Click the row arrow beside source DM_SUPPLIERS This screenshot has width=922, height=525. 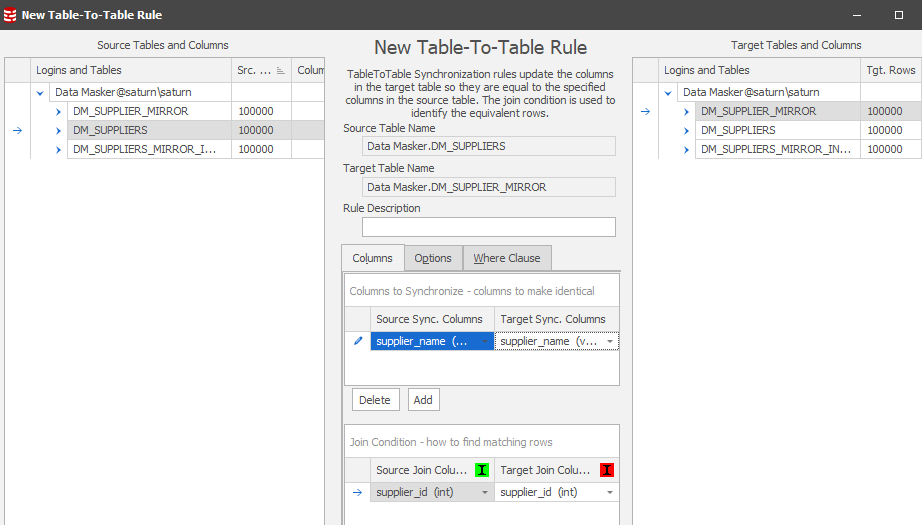coord(18,130)
